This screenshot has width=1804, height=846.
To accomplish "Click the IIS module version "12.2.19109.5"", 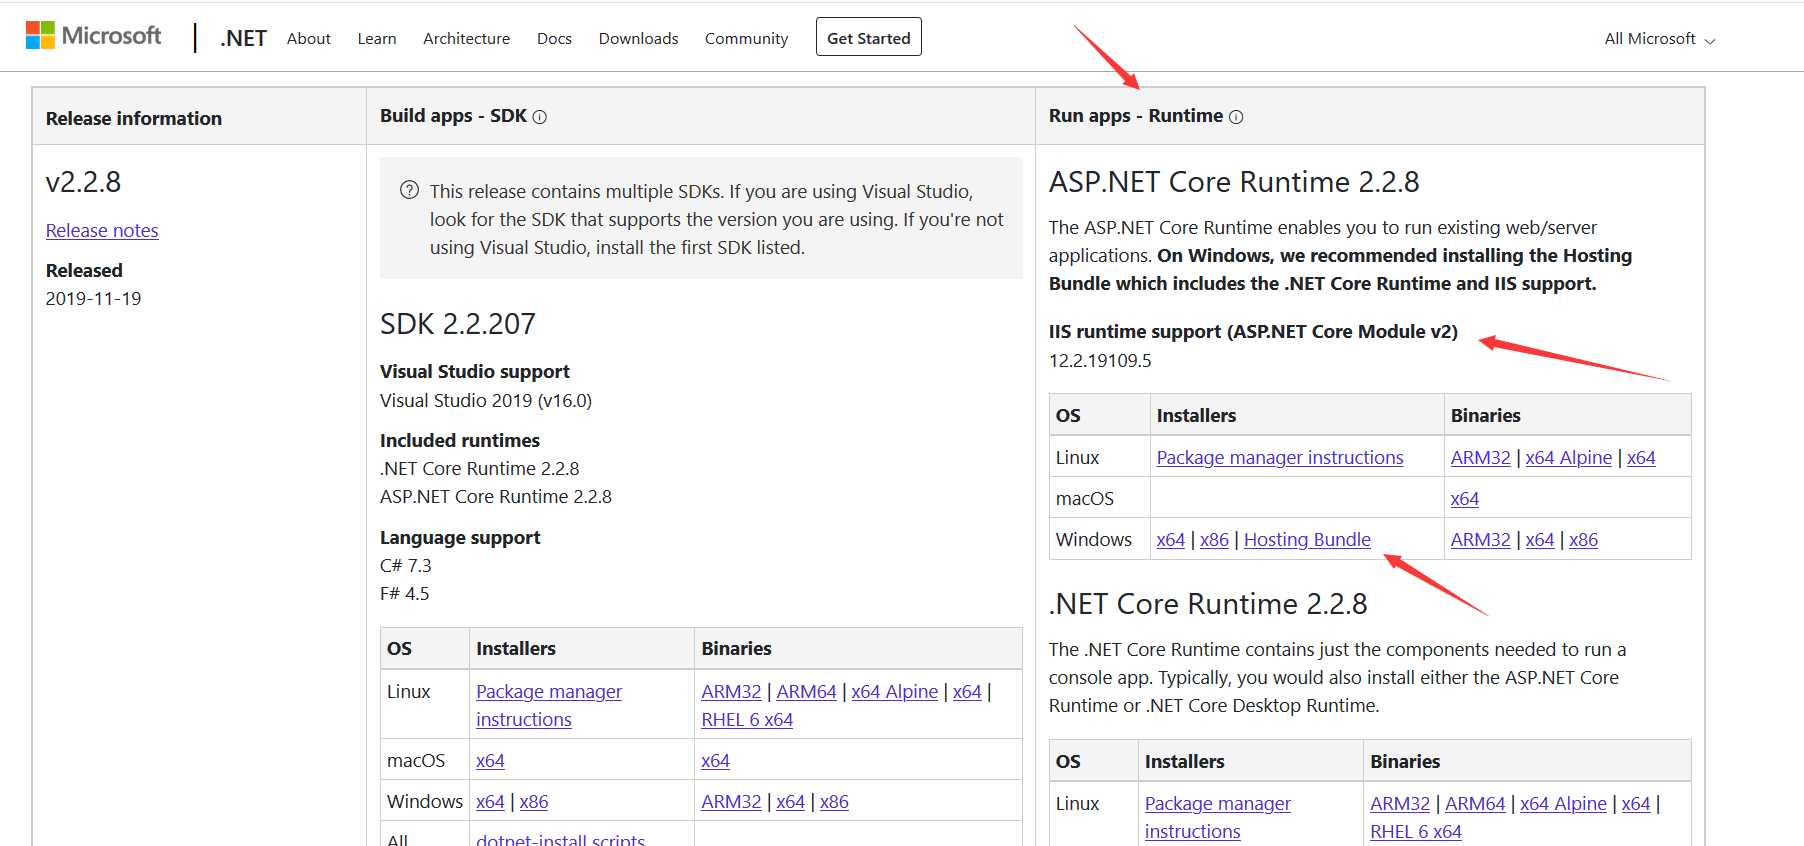I will point(1100,360).
